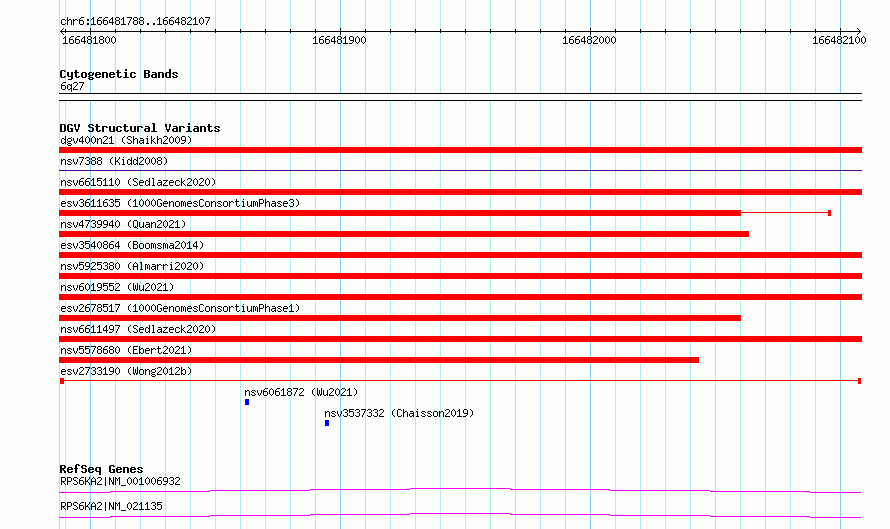Select the red bar under nsv5578680
The width and height of the screenshot is (890, 529).
point(379,360)
